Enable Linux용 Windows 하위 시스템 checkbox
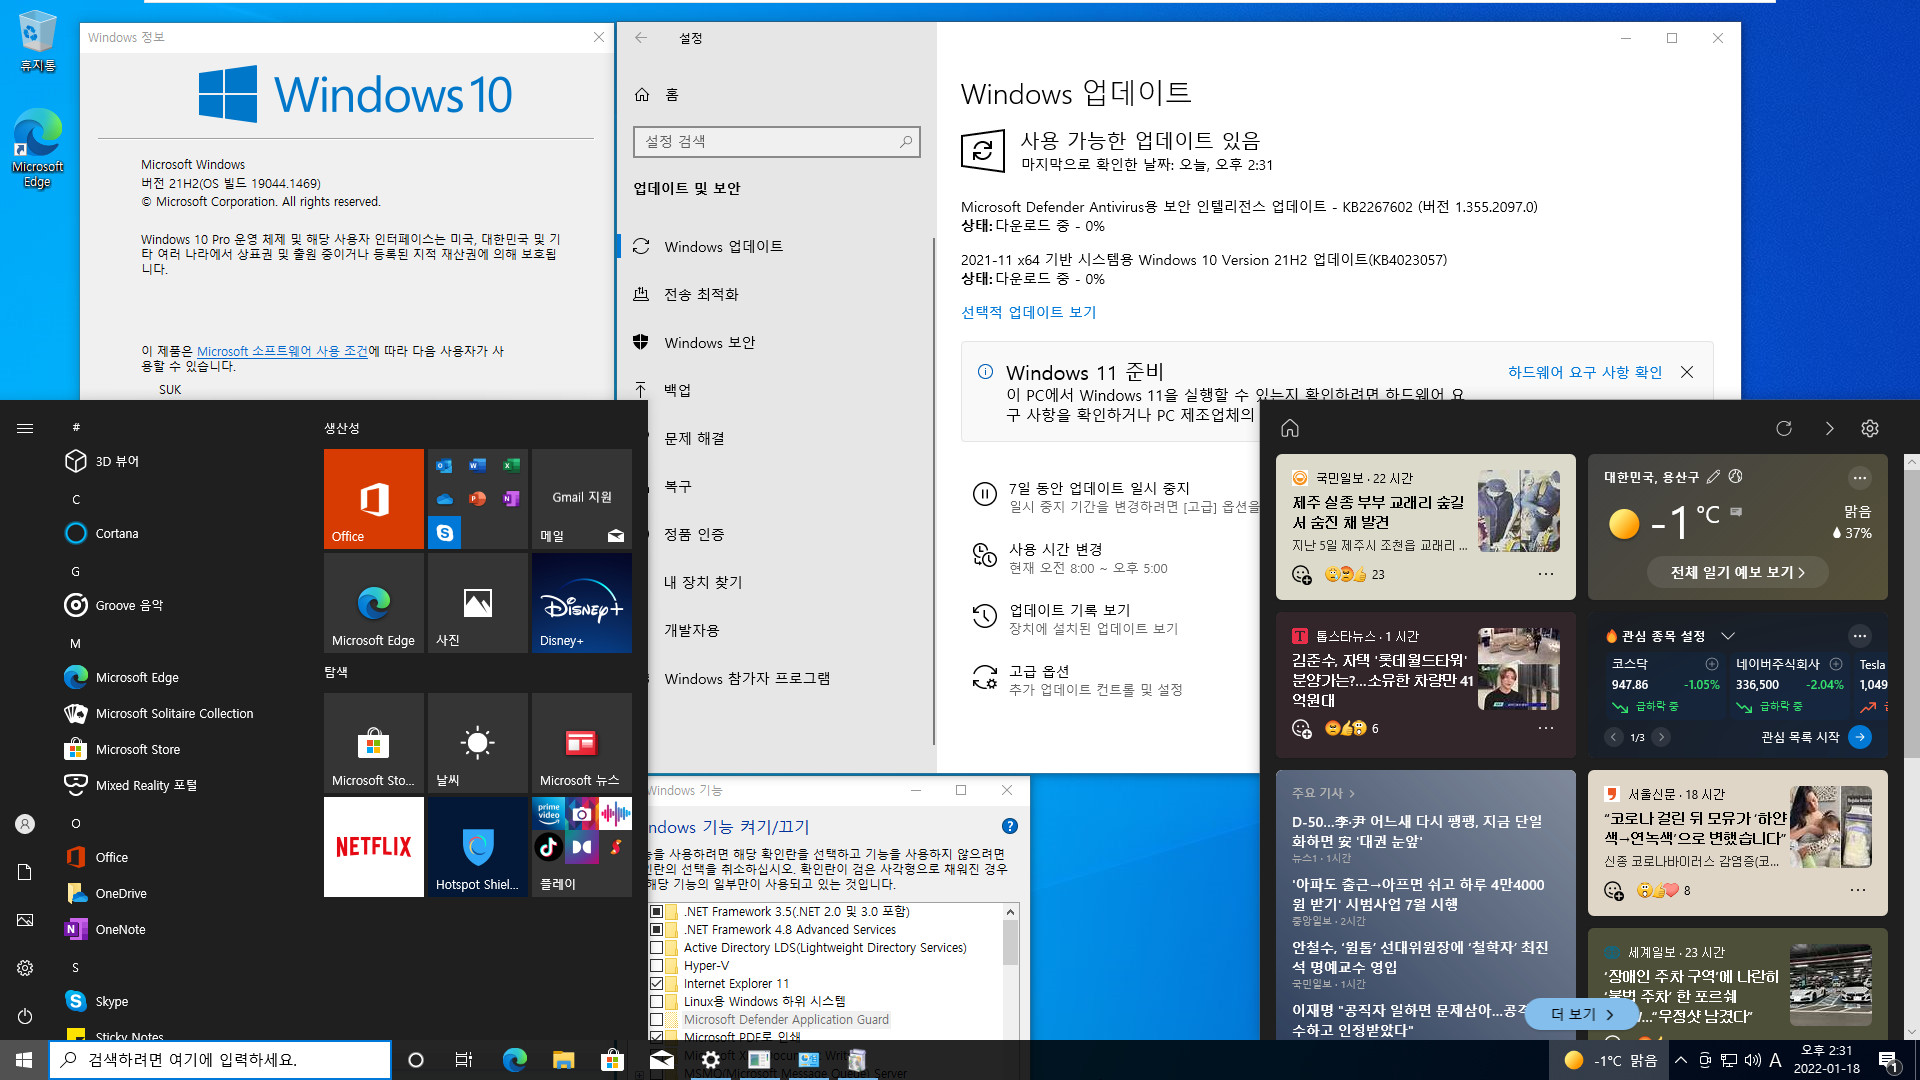 [x=657, y=1002]
